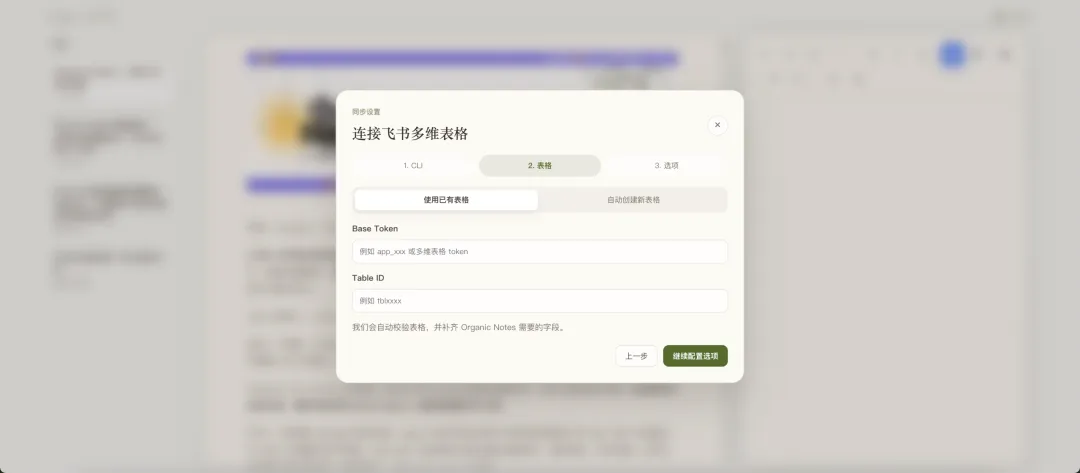Click the 上一步 button
The width and height of the screenshot is (1080, 473).
[636, 356]
